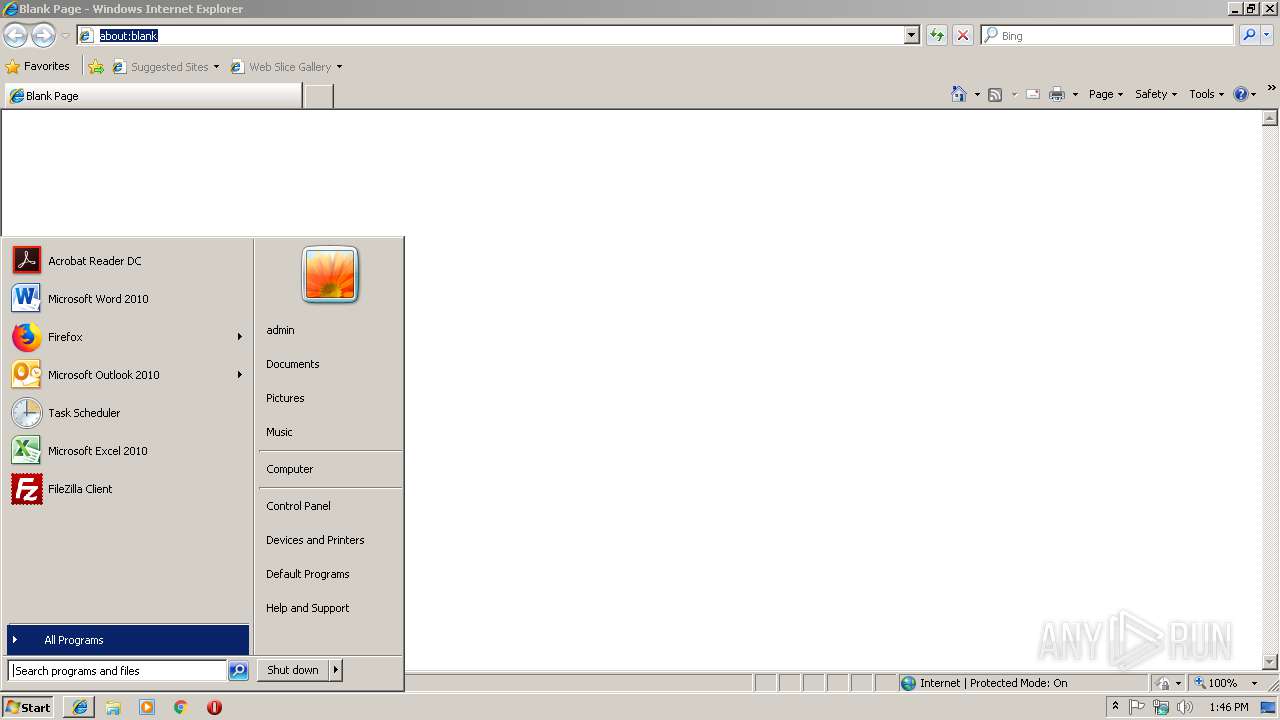Expand Outlook 2010 jump list arrow

coord(239,375)
